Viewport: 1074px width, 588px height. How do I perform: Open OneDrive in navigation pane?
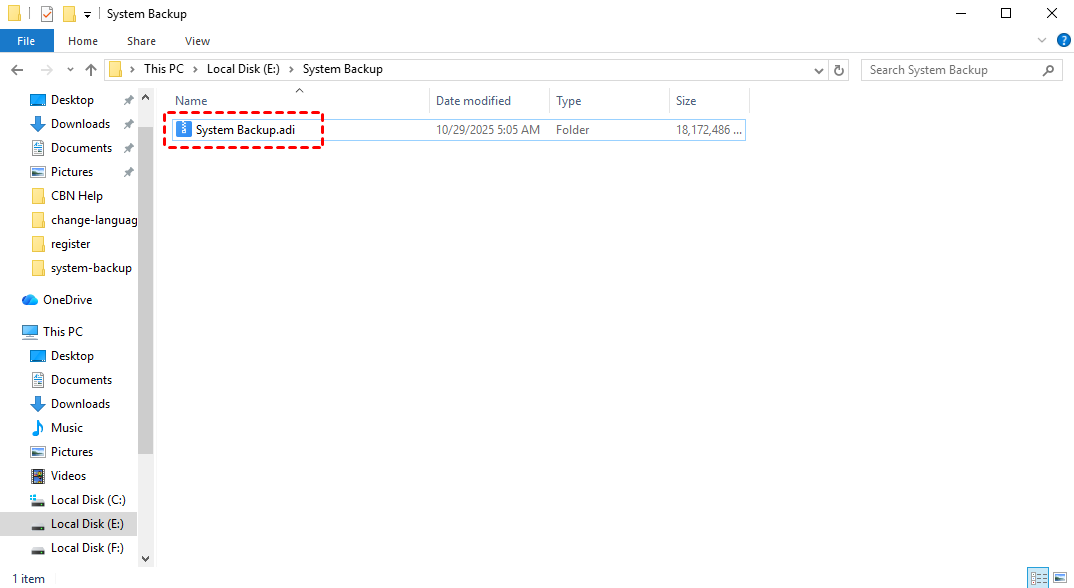pos(67,300)
